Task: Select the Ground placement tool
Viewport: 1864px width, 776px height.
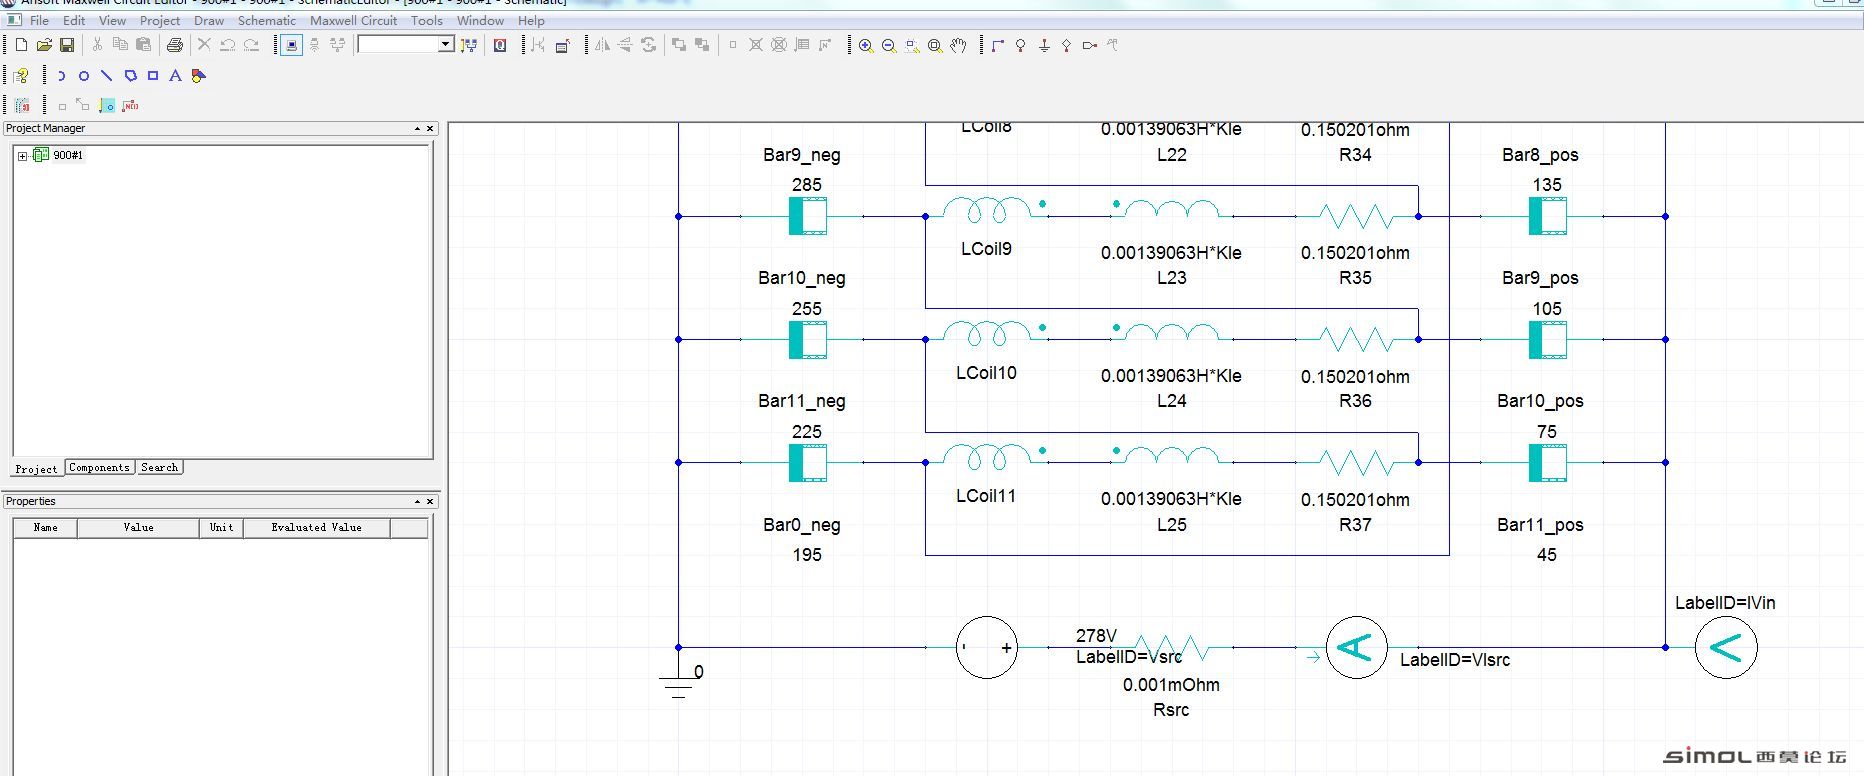Action: tap(1044, 45)
